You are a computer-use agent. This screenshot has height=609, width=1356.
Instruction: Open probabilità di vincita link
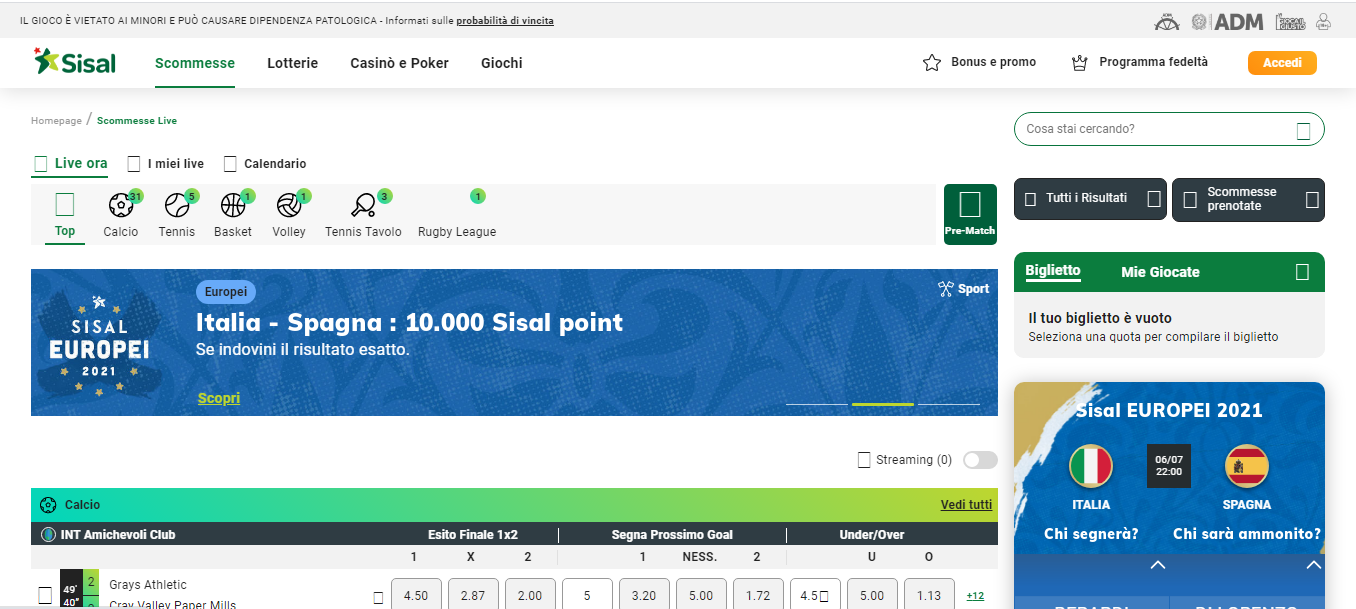click(x=505, y=21)
